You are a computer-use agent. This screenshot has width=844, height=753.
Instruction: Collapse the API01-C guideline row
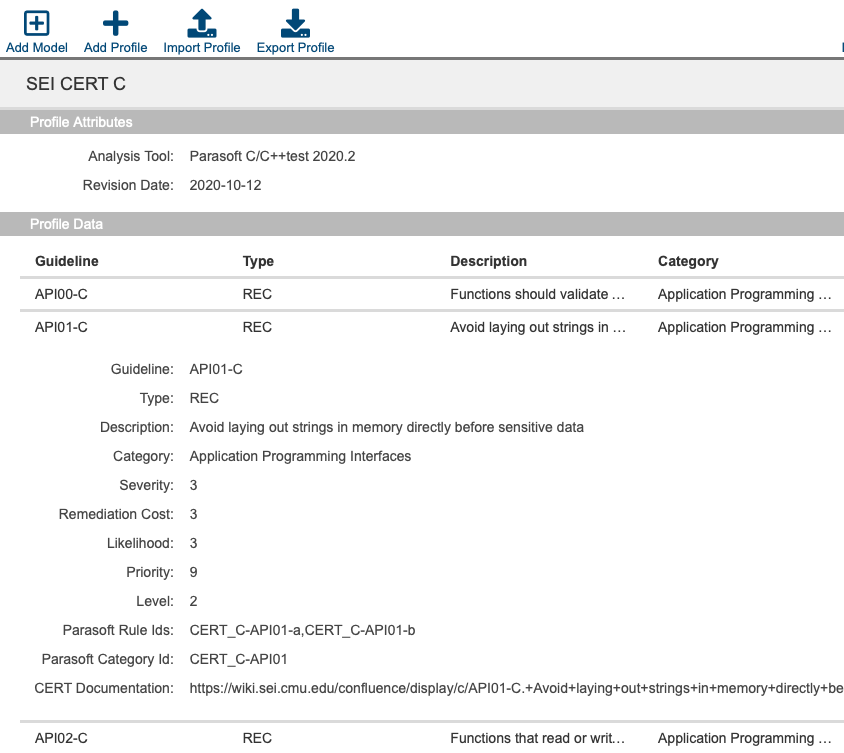pos(432,327)
